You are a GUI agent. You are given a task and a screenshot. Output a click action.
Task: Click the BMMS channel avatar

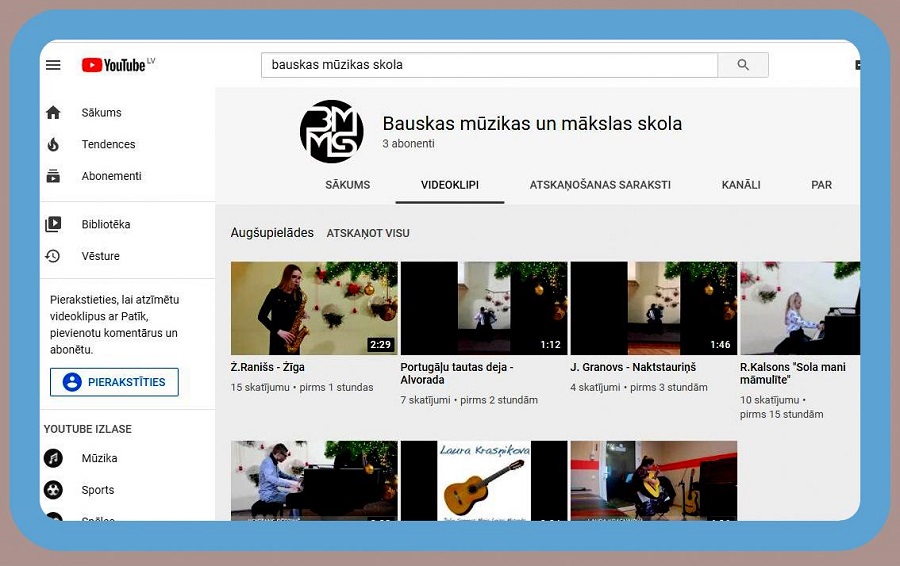click(332, 131)
